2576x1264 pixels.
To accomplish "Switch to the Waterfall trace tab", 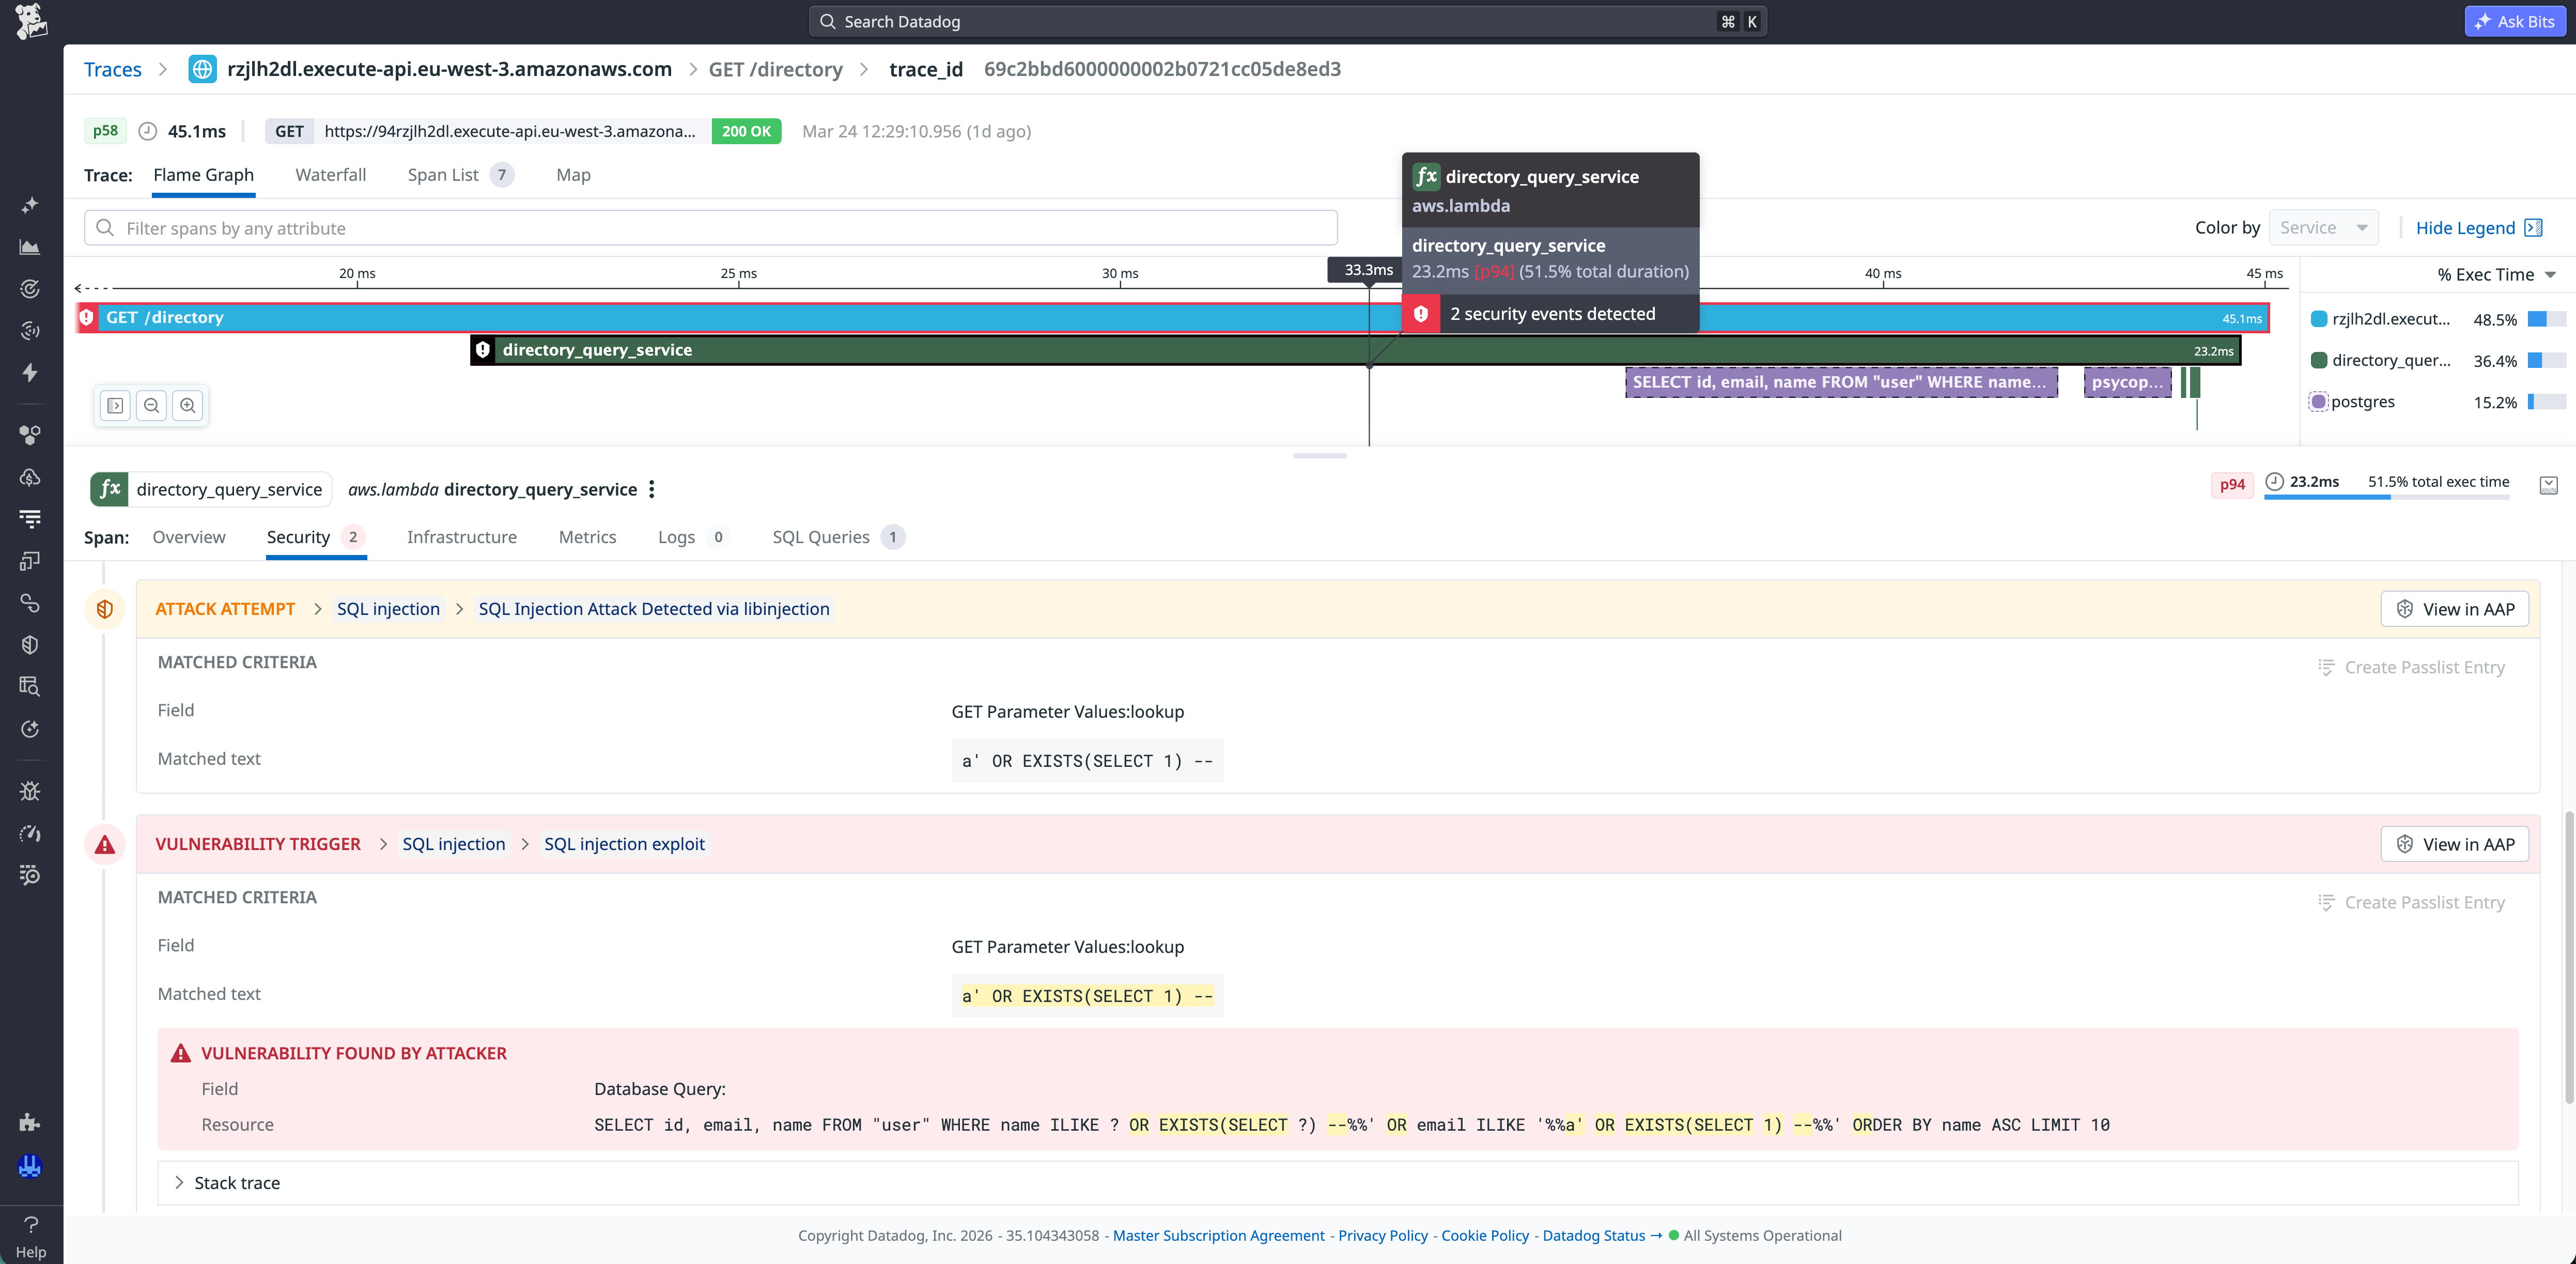I will click(x=331, y=175).
